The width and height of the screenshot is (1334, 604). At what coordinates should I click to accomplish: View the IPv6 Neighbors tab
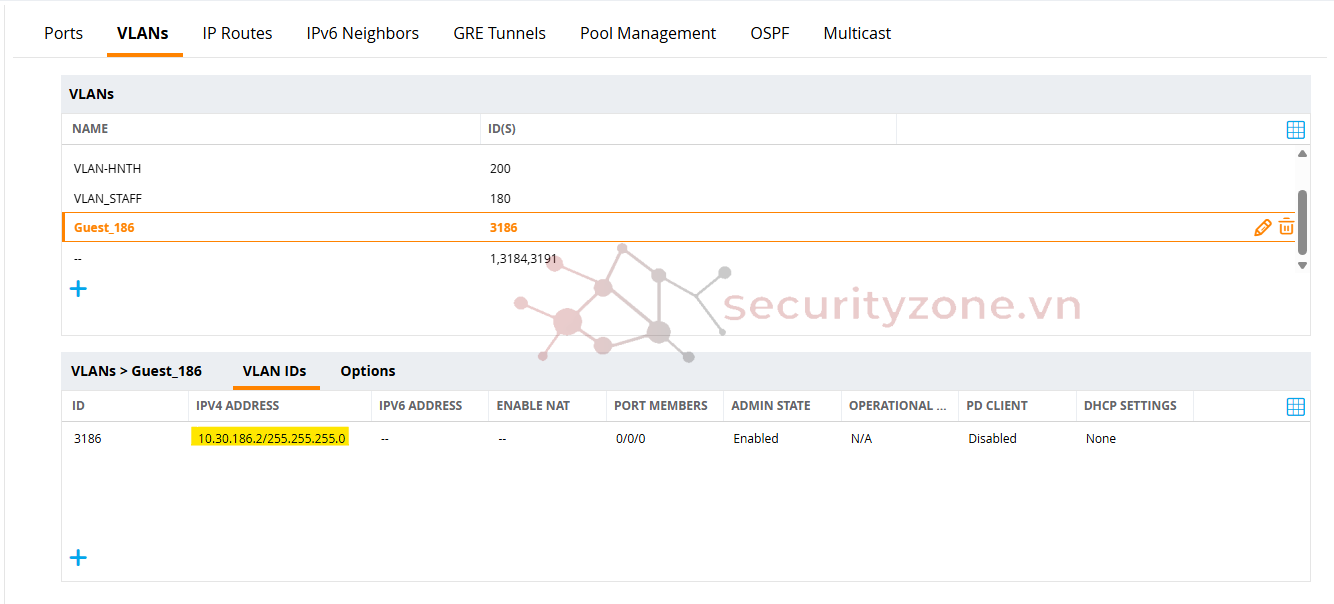click(x=362, y=33)
